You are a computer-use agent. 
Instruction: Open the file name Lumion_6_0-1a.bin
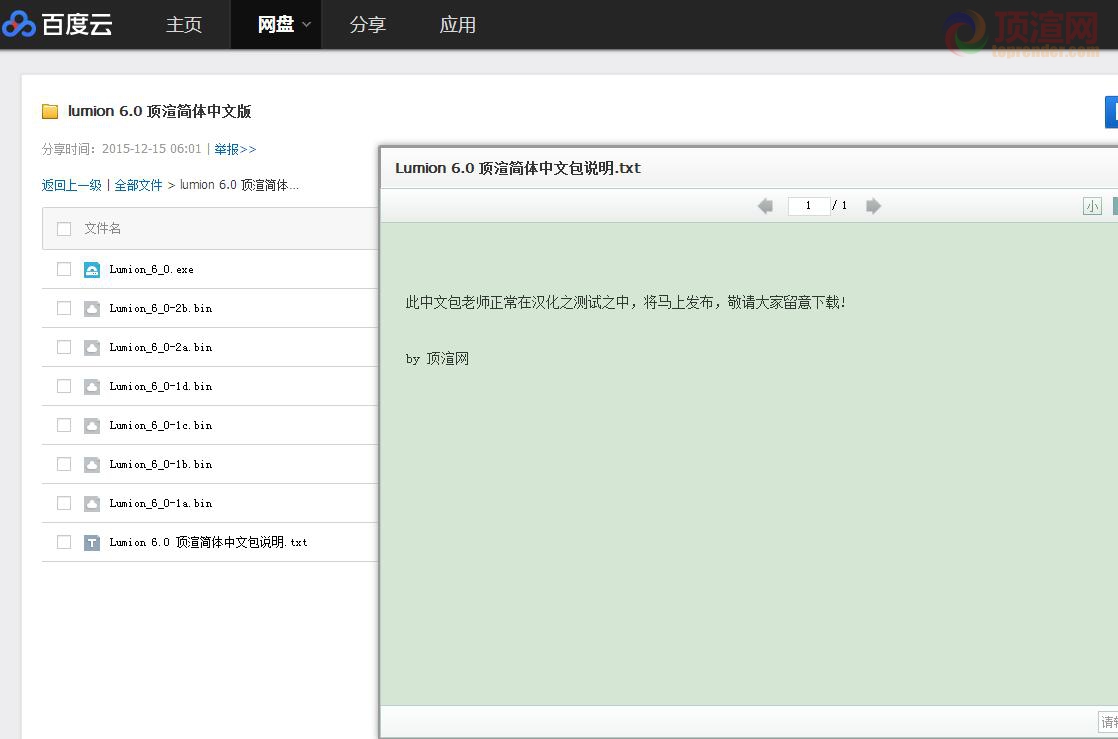point(160,503)
